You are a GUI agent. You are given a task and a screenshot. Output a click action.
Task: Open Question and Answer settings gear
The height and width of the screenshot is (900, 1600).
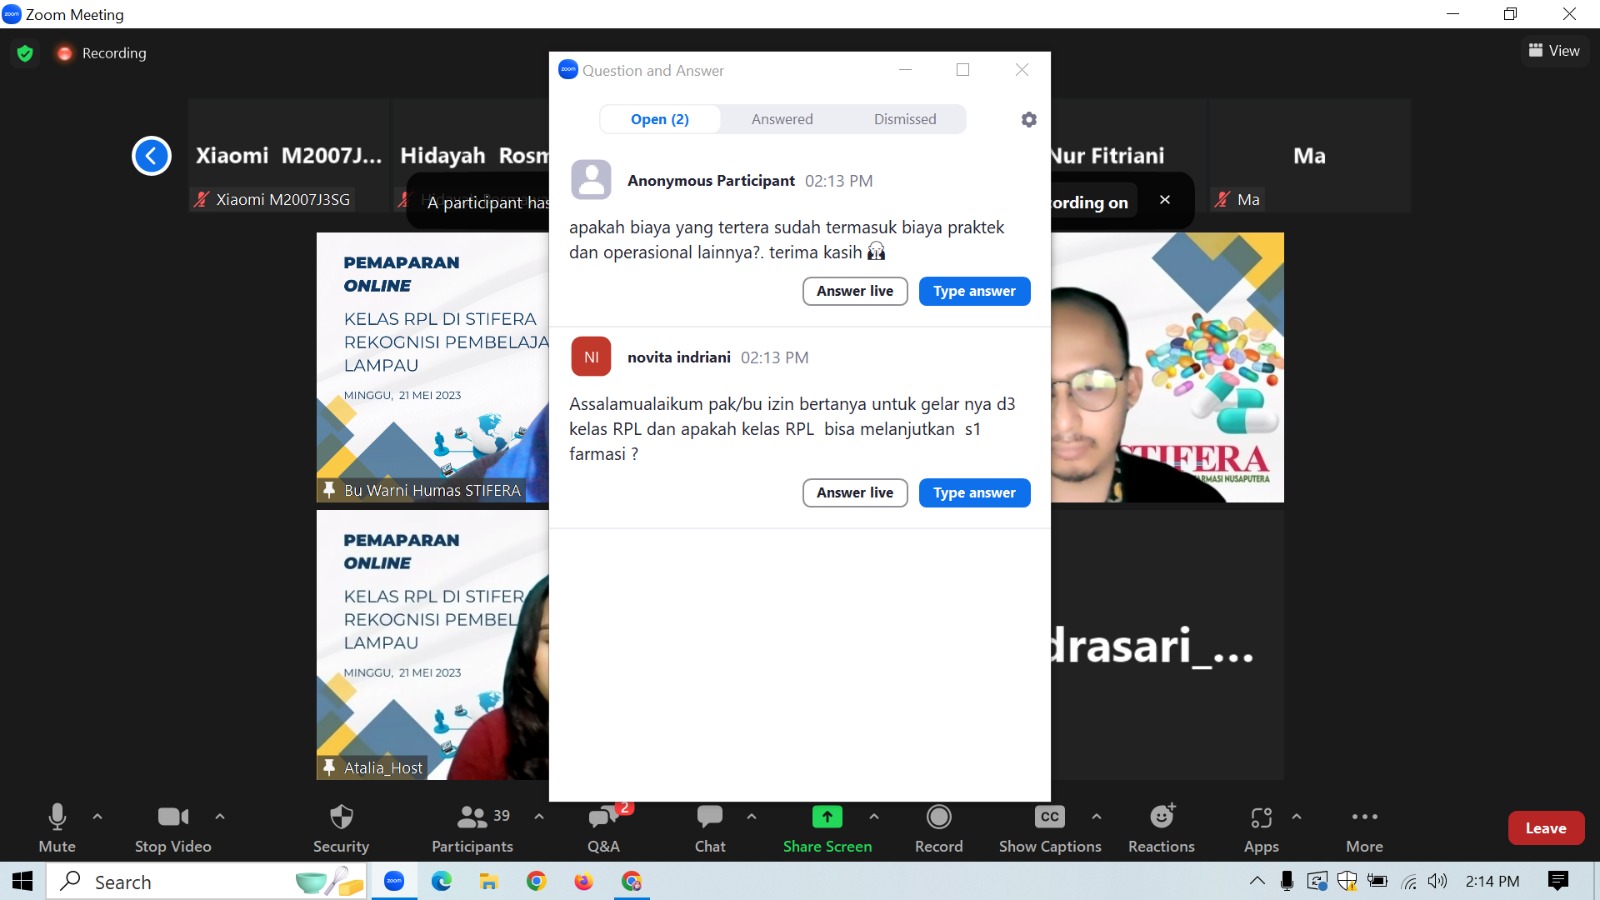tap(1028, 119)
